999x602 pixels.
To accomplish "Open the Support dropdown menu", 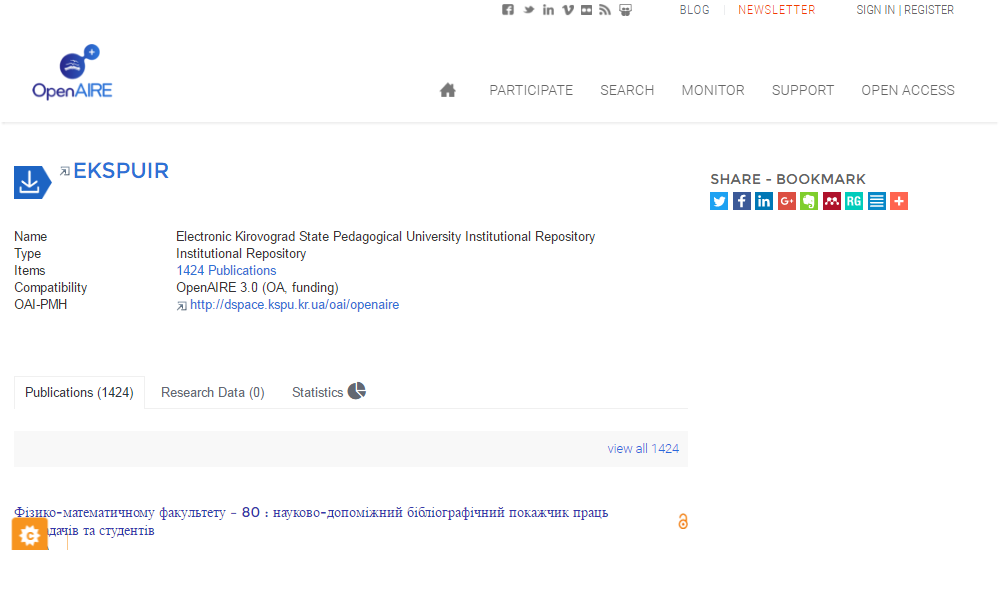I will click(802, 90).
